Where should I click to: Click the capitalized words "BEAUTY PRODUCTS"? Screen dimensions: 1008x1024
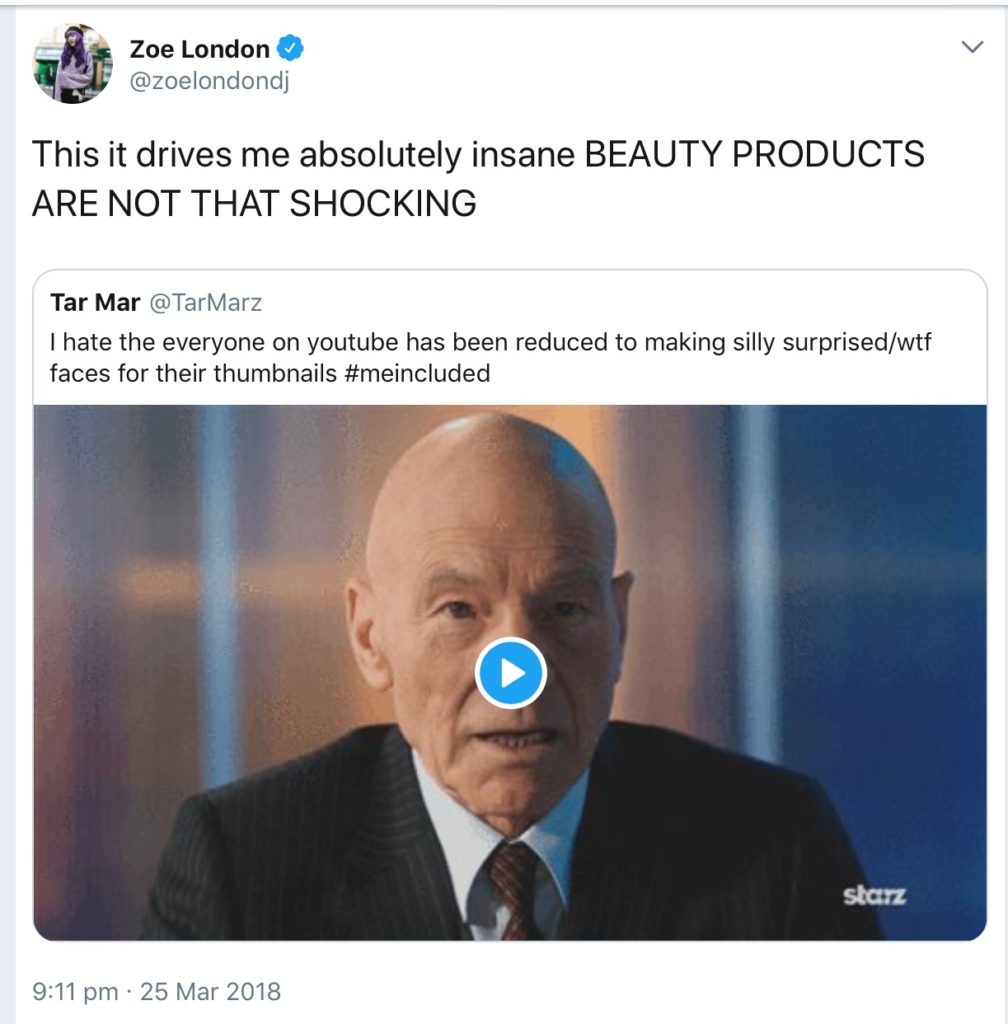(x=754, y=155)
